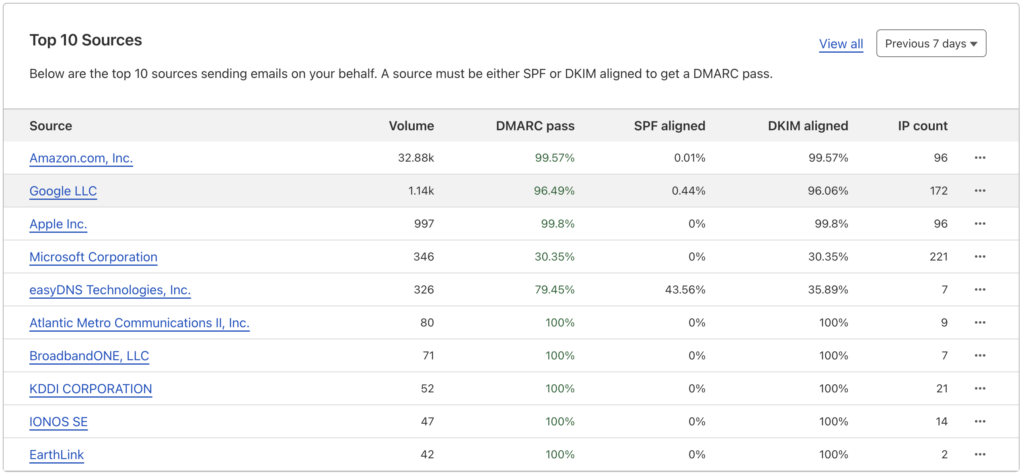Open more actions for BroadbandONE, LLC row

(979, 356)
